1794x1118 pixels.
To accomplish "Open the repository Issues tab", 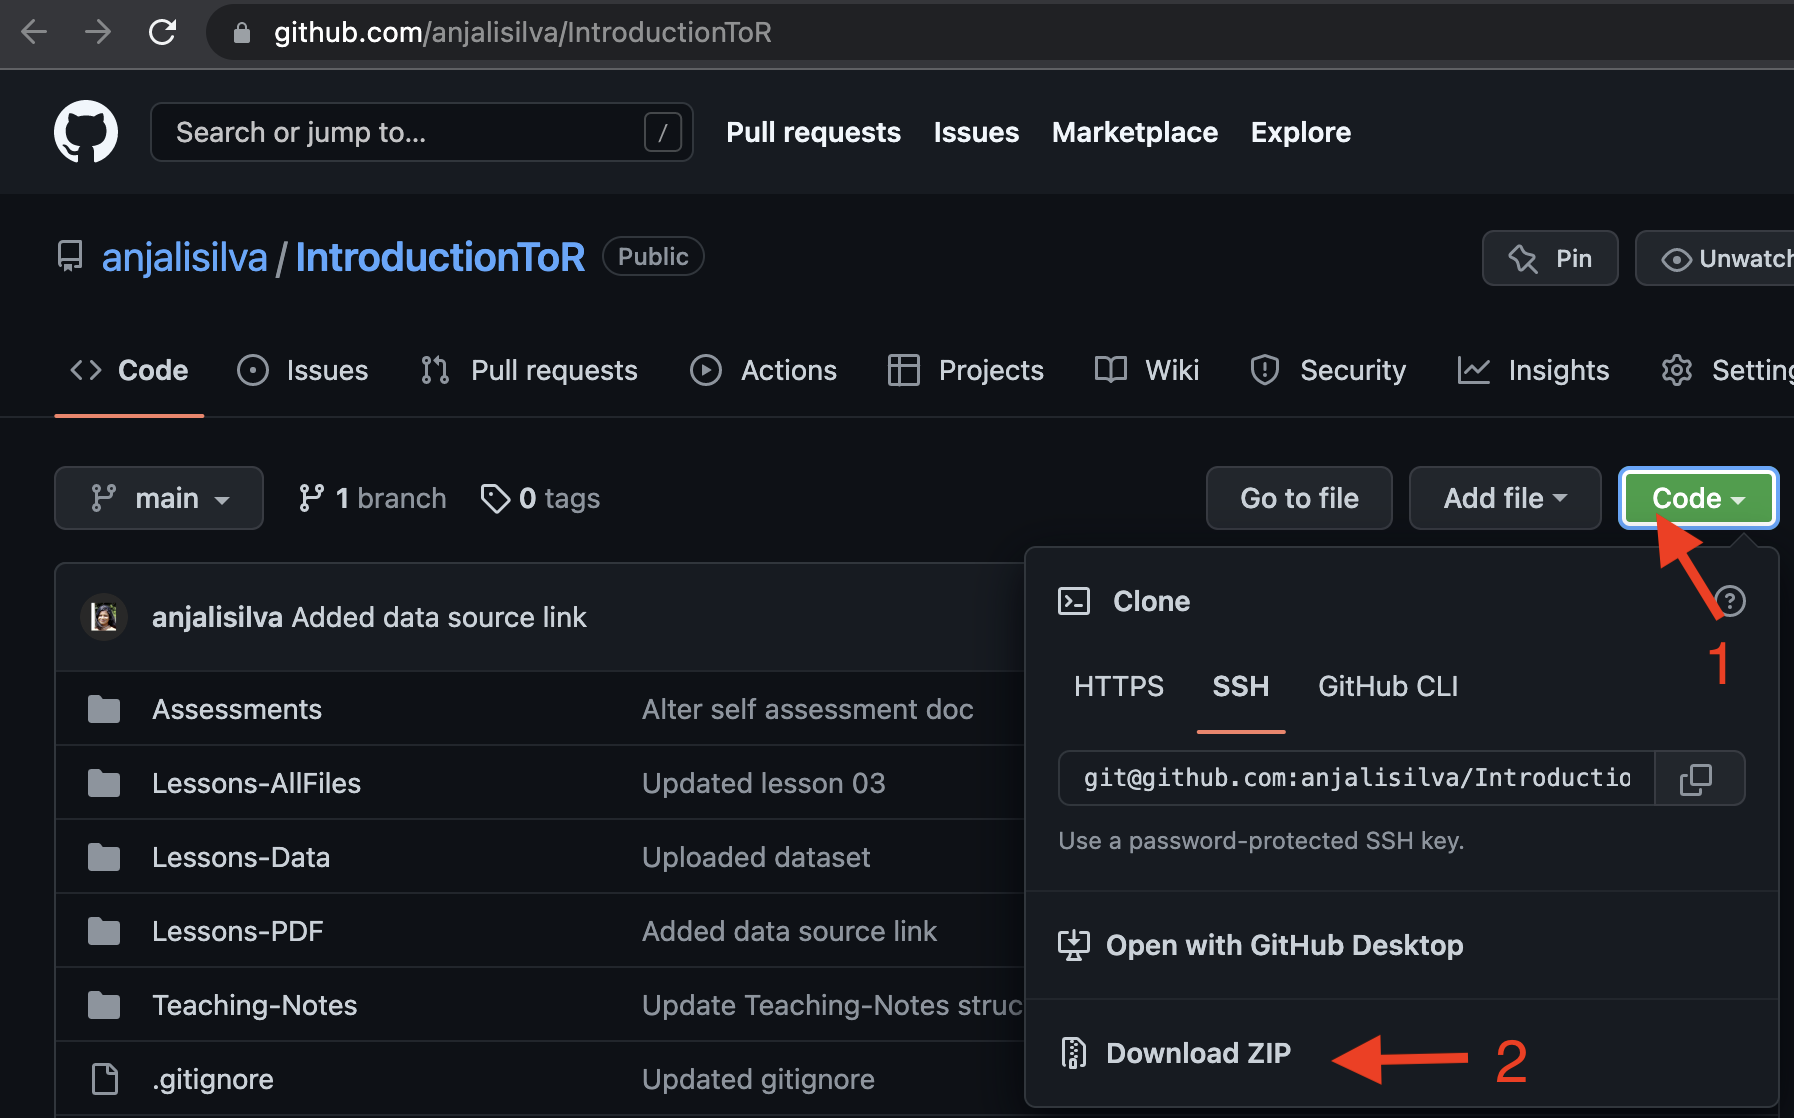I will (x=303, y=370).
